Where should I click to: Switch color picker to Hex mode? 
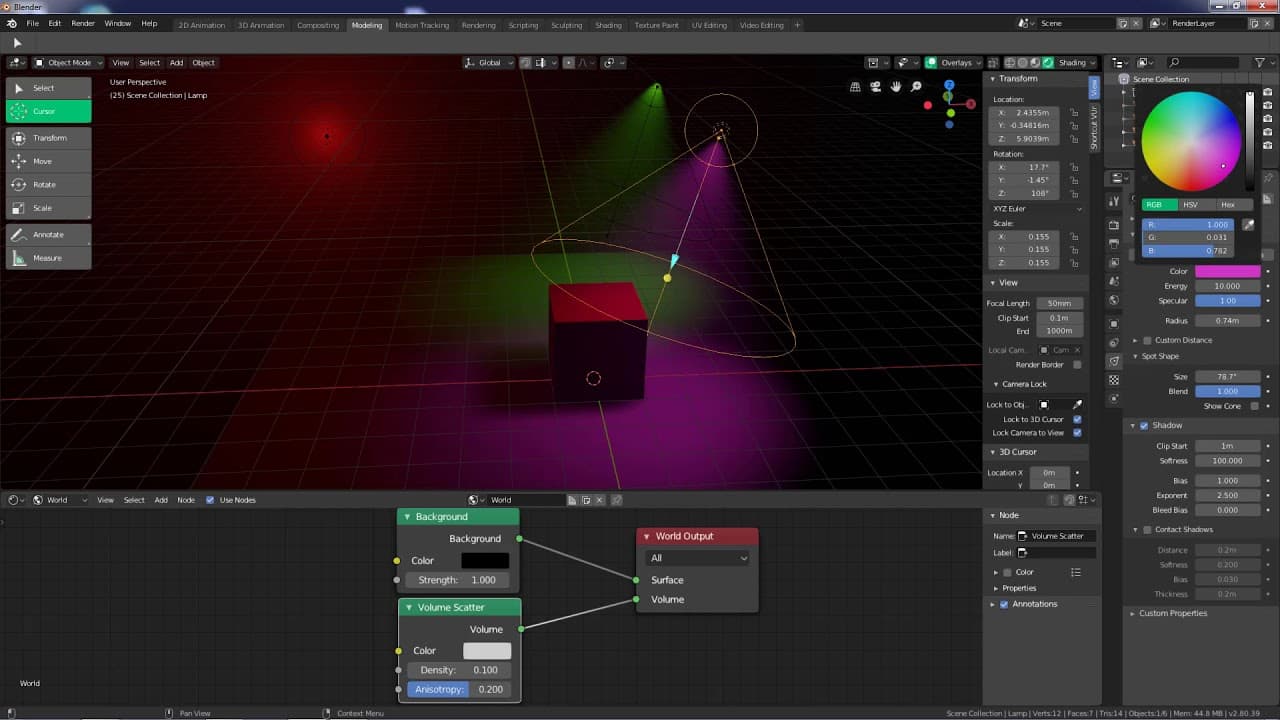1227,205
